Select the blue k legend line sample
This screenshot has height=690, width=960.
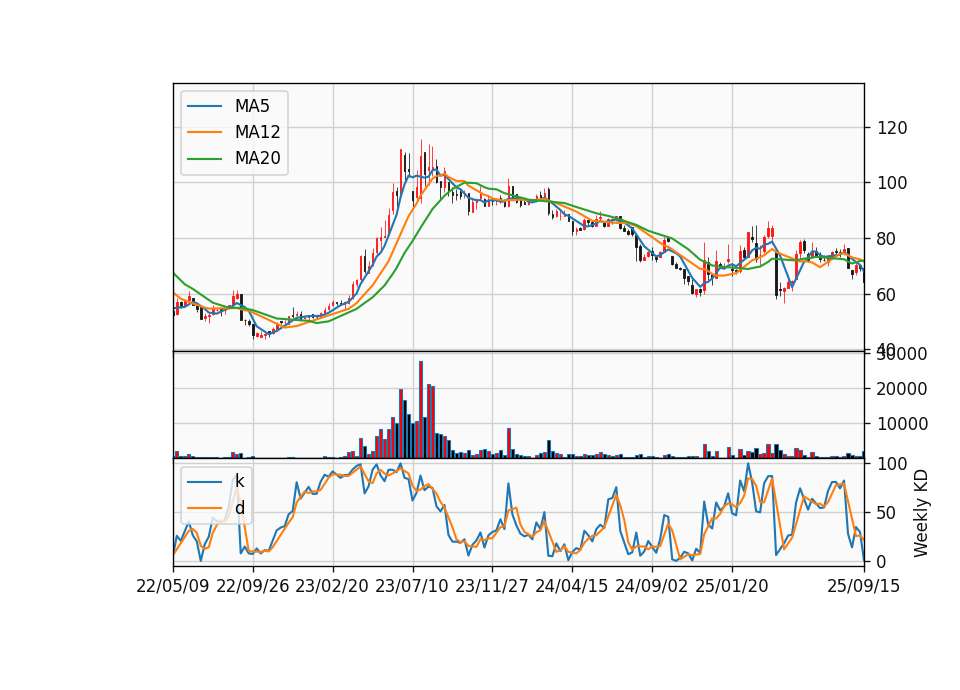coord(204,482)
